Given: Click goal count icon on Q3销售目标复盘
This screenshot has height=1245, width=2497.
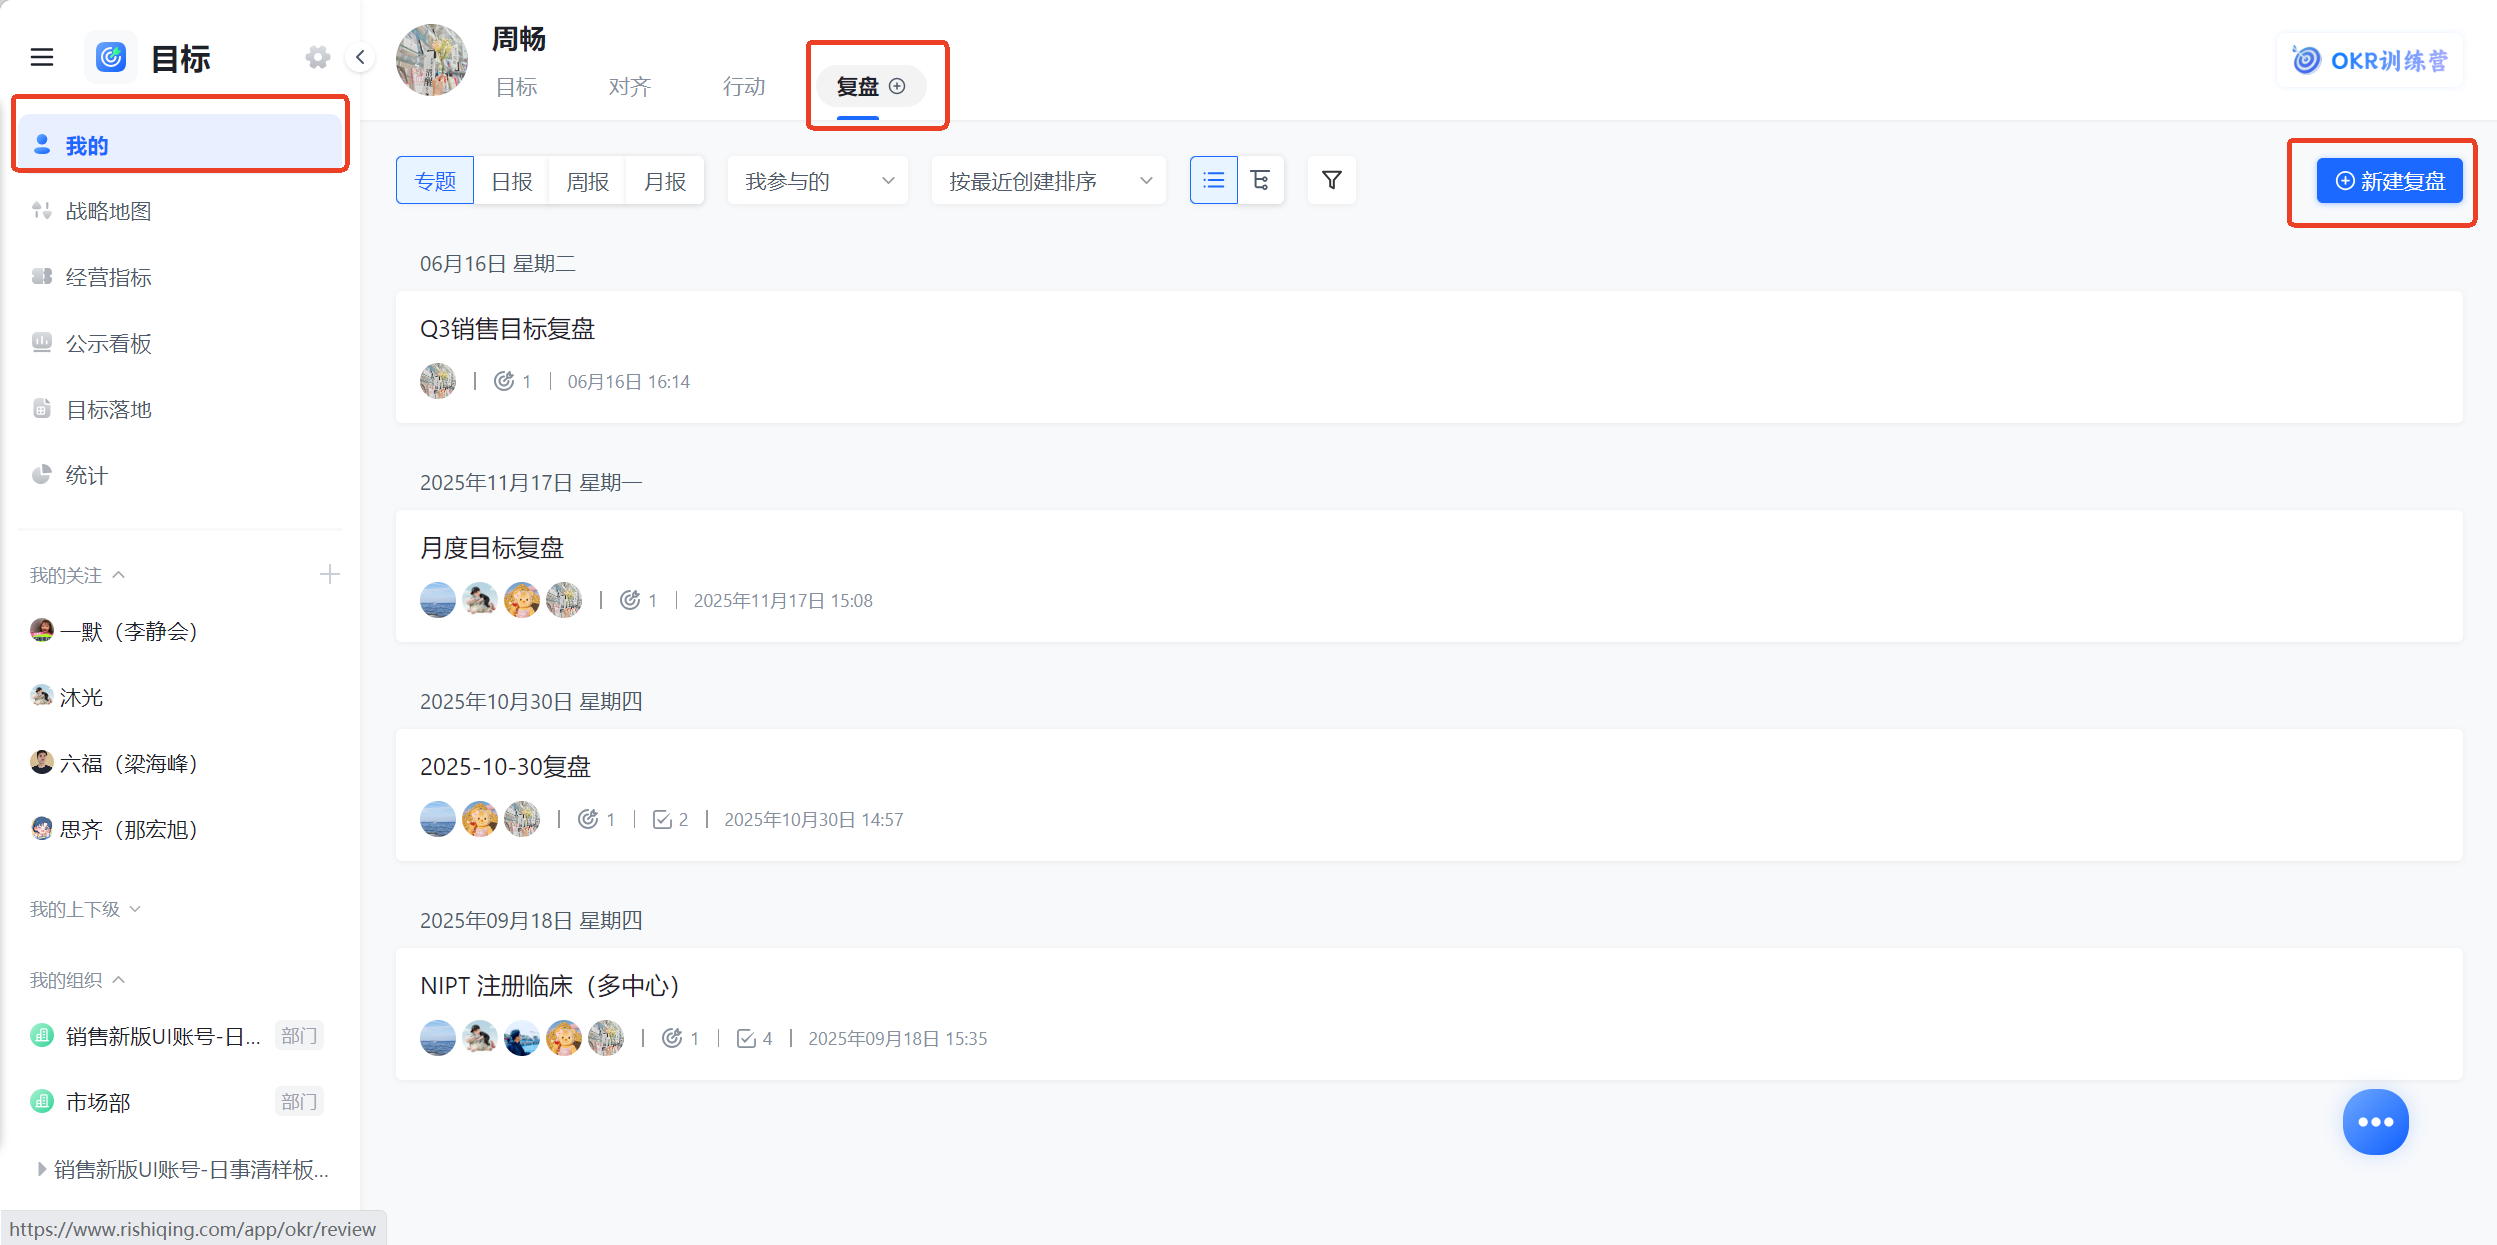Looking at the screenshot, I should click(504, 381).
